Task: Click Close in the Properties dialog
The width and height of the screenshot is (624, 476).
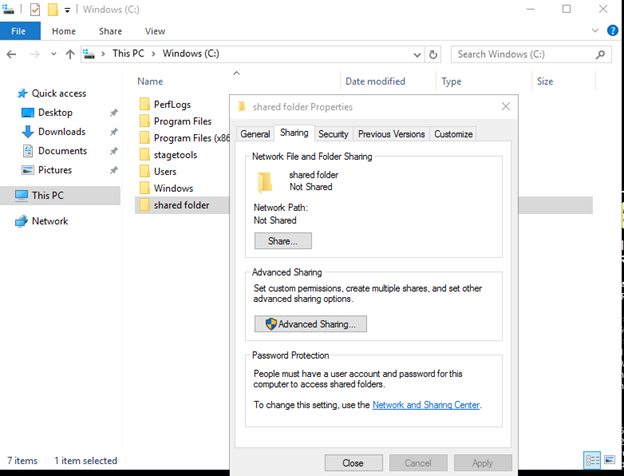Action: pos(353,463)
